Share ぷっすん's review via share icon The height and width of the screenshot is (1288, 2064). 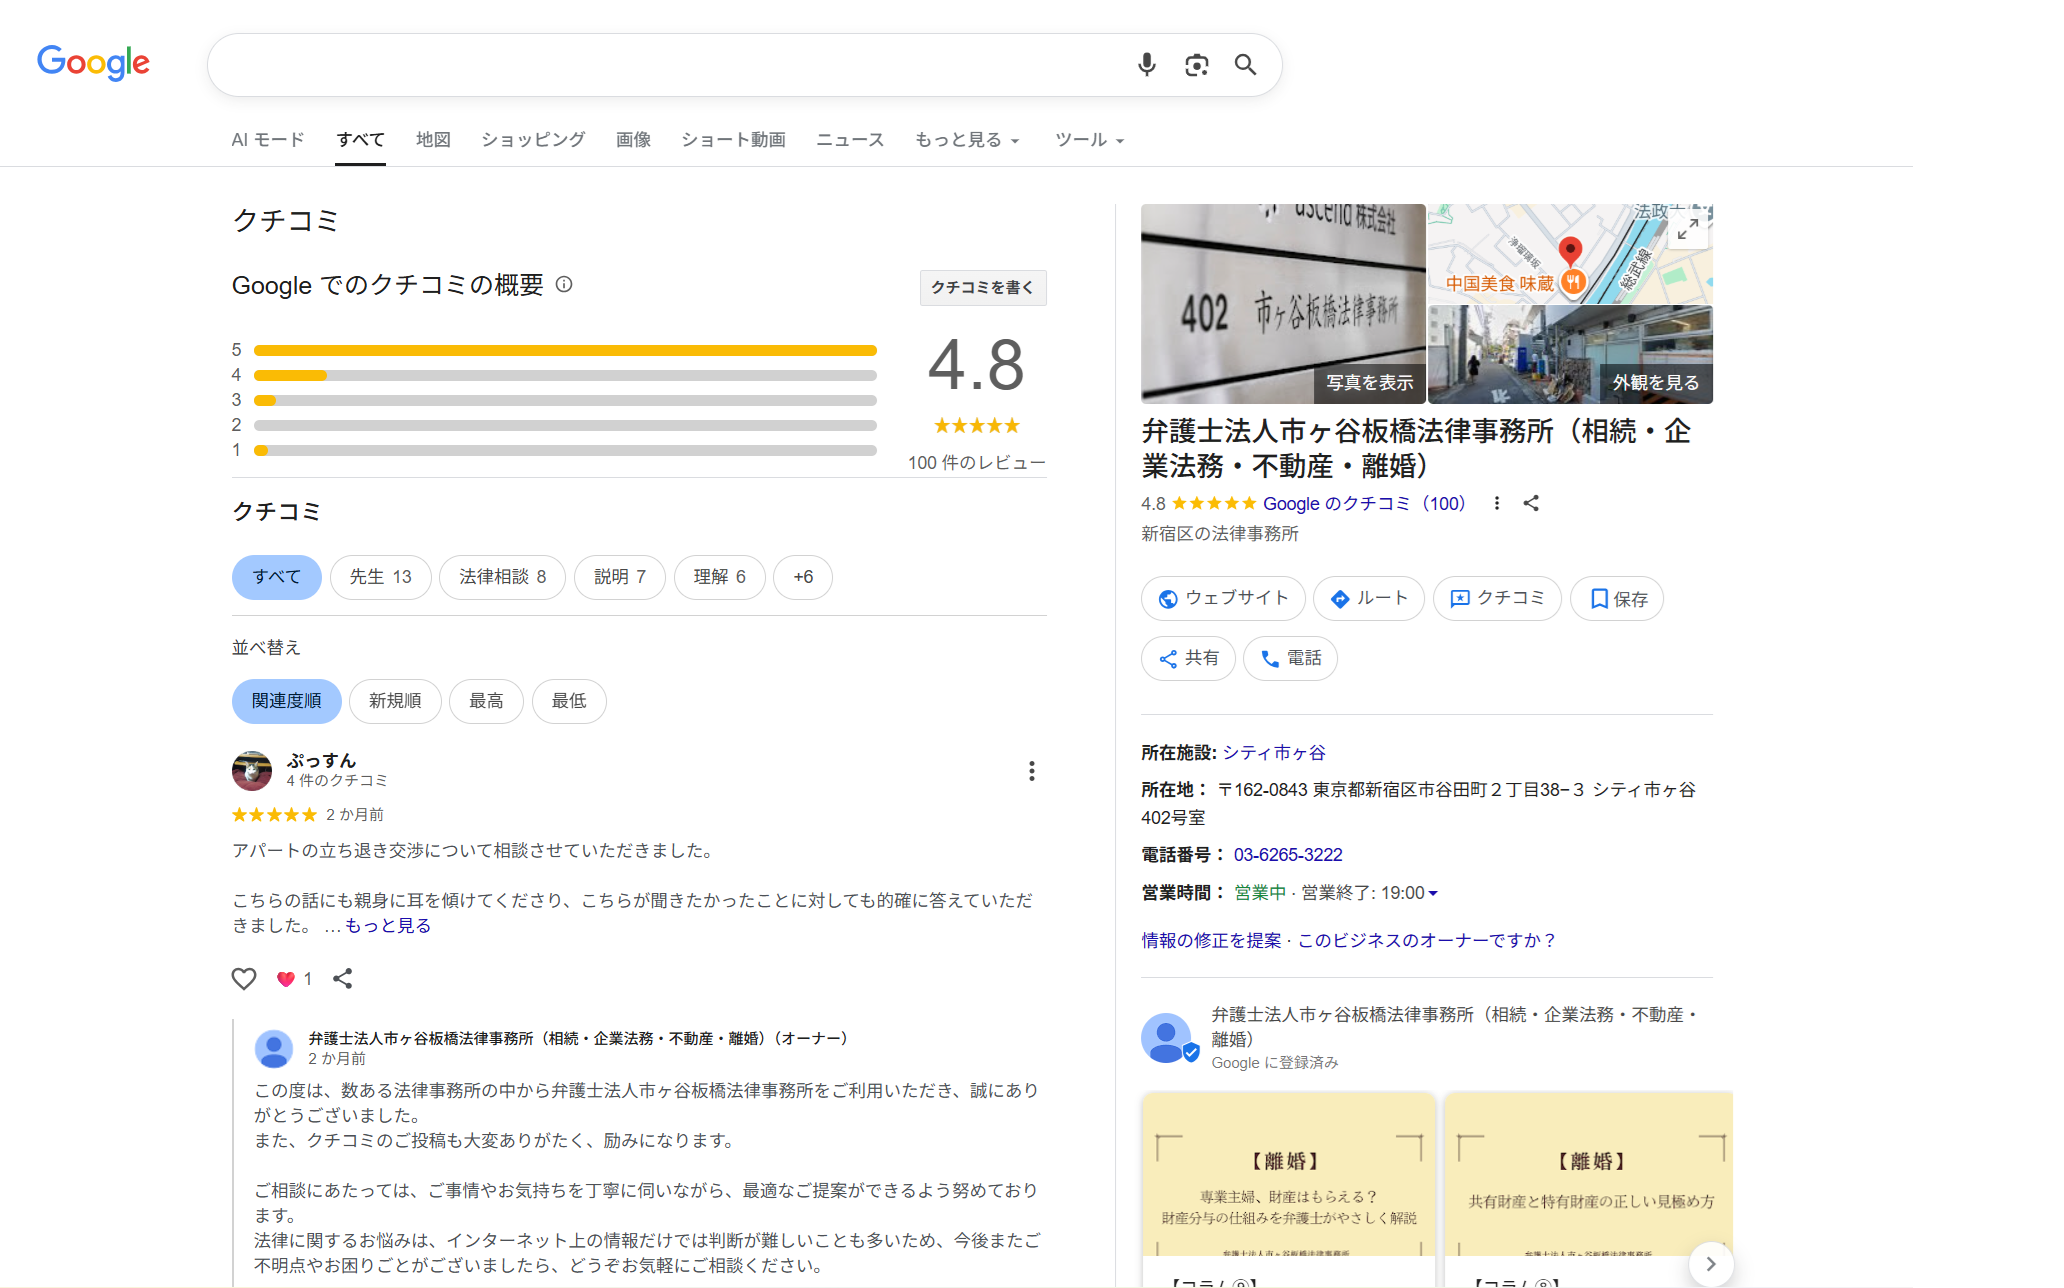pyautogui.click(x=343, y=978)
